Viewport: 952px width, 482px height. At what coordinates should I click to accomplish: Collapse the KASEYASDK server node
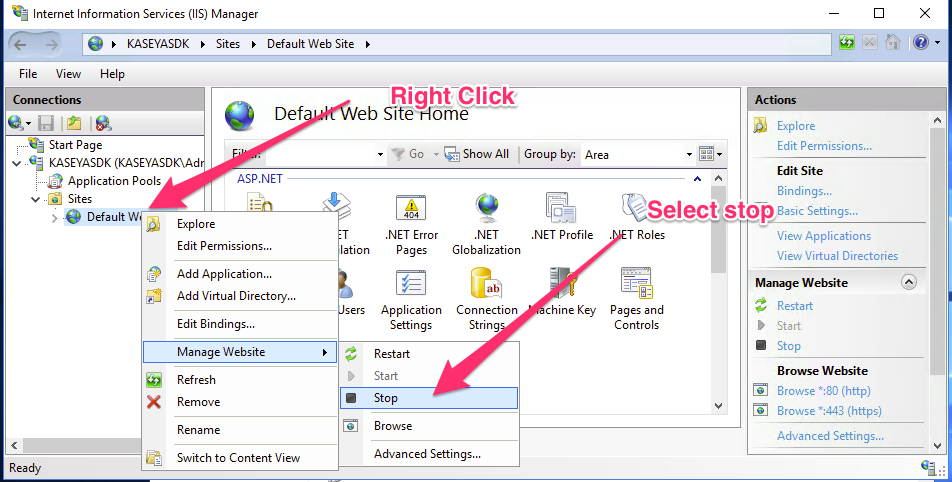(16, 163)
